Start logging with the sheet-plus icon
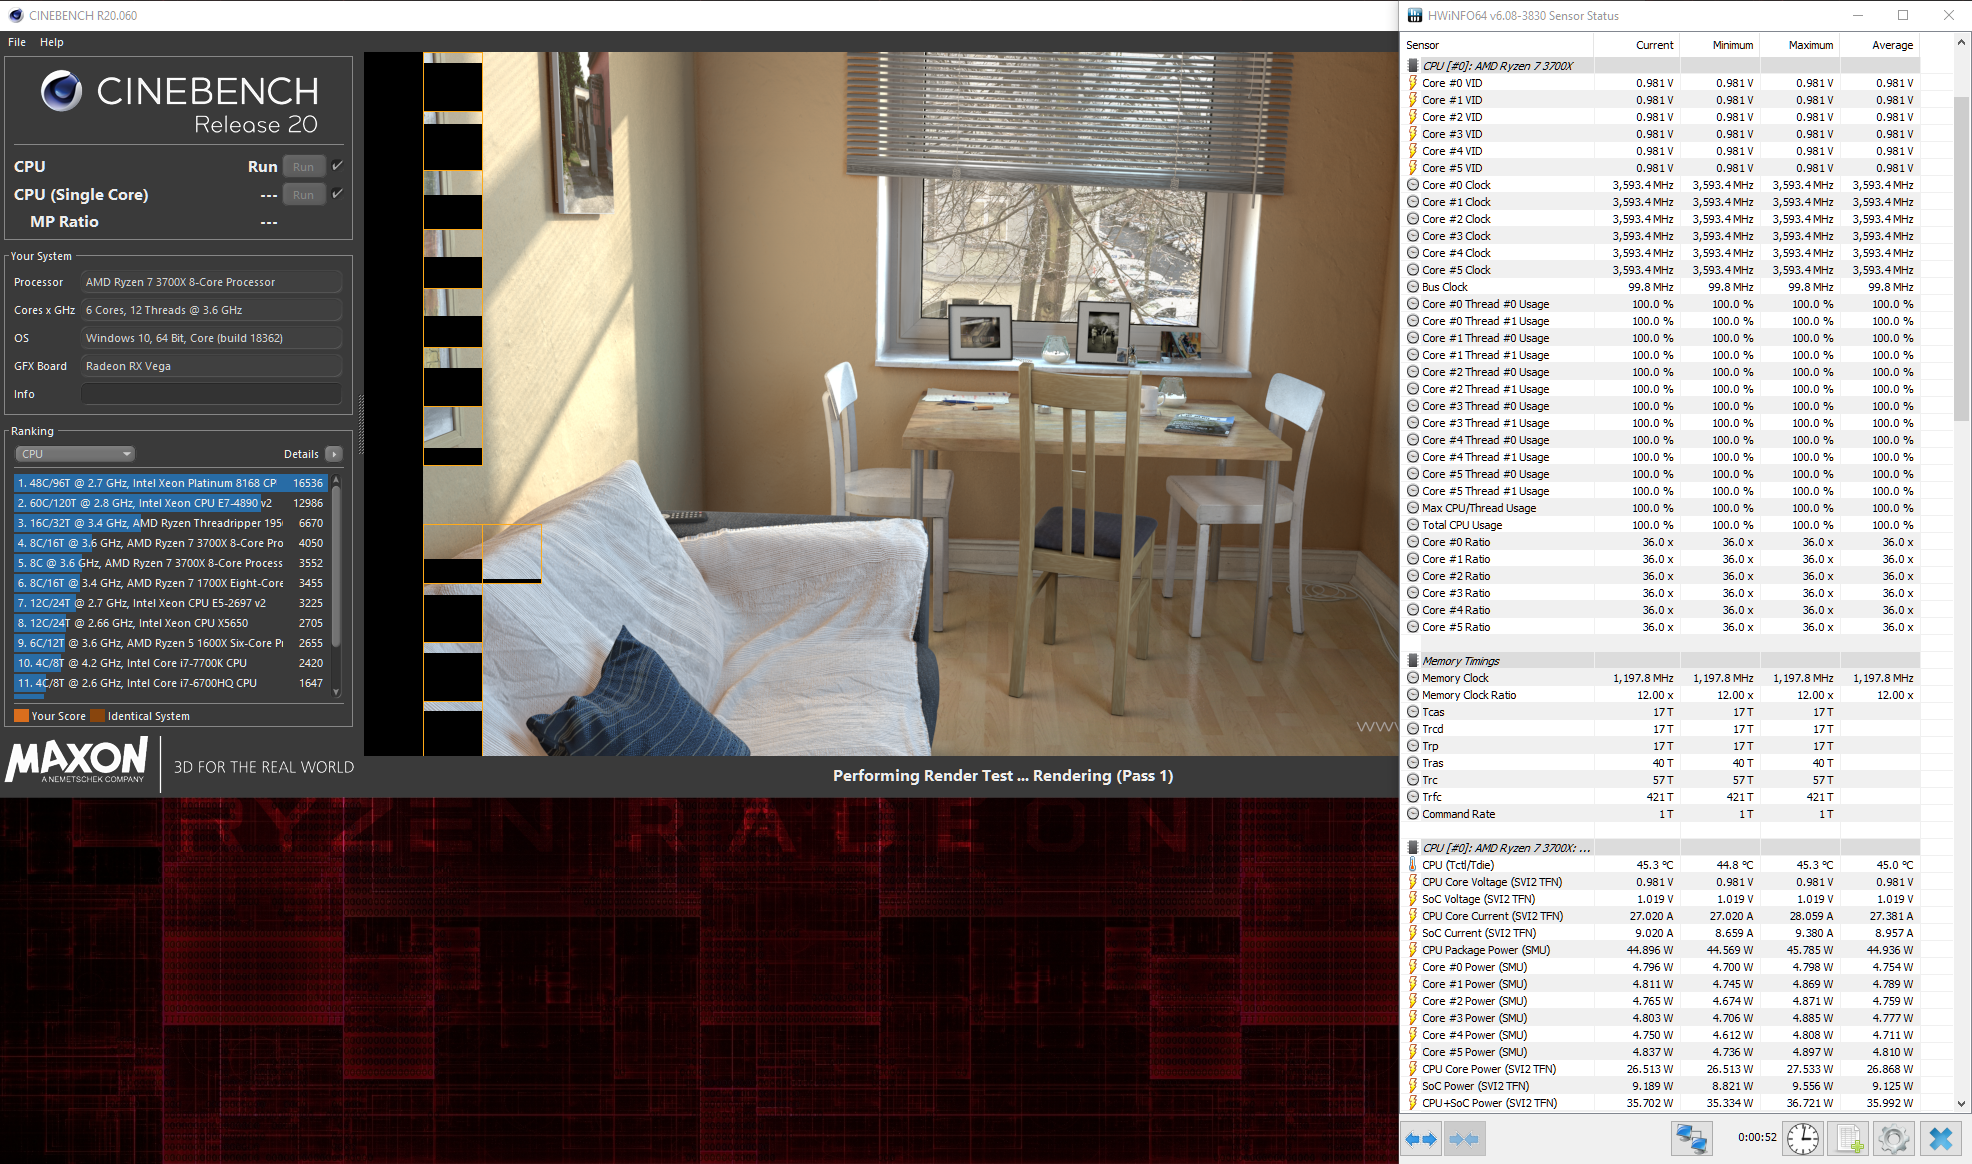 [x=1849, y=1138]
